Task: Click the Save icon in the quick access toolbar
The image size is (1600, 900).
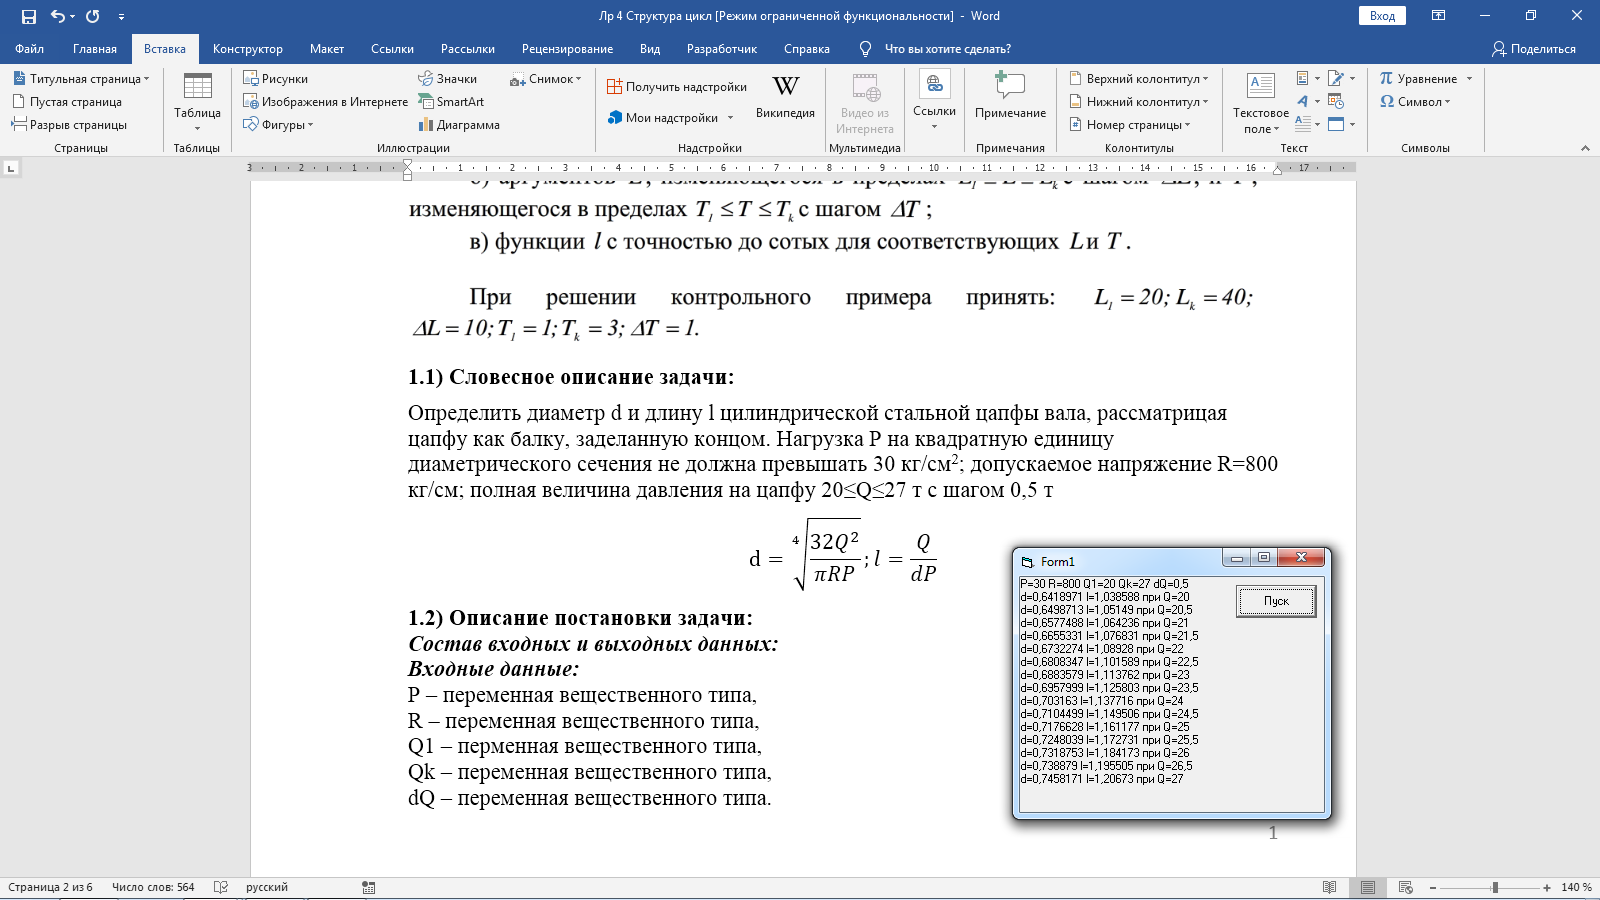Action: pyautogui.click(x=28, y=16)
